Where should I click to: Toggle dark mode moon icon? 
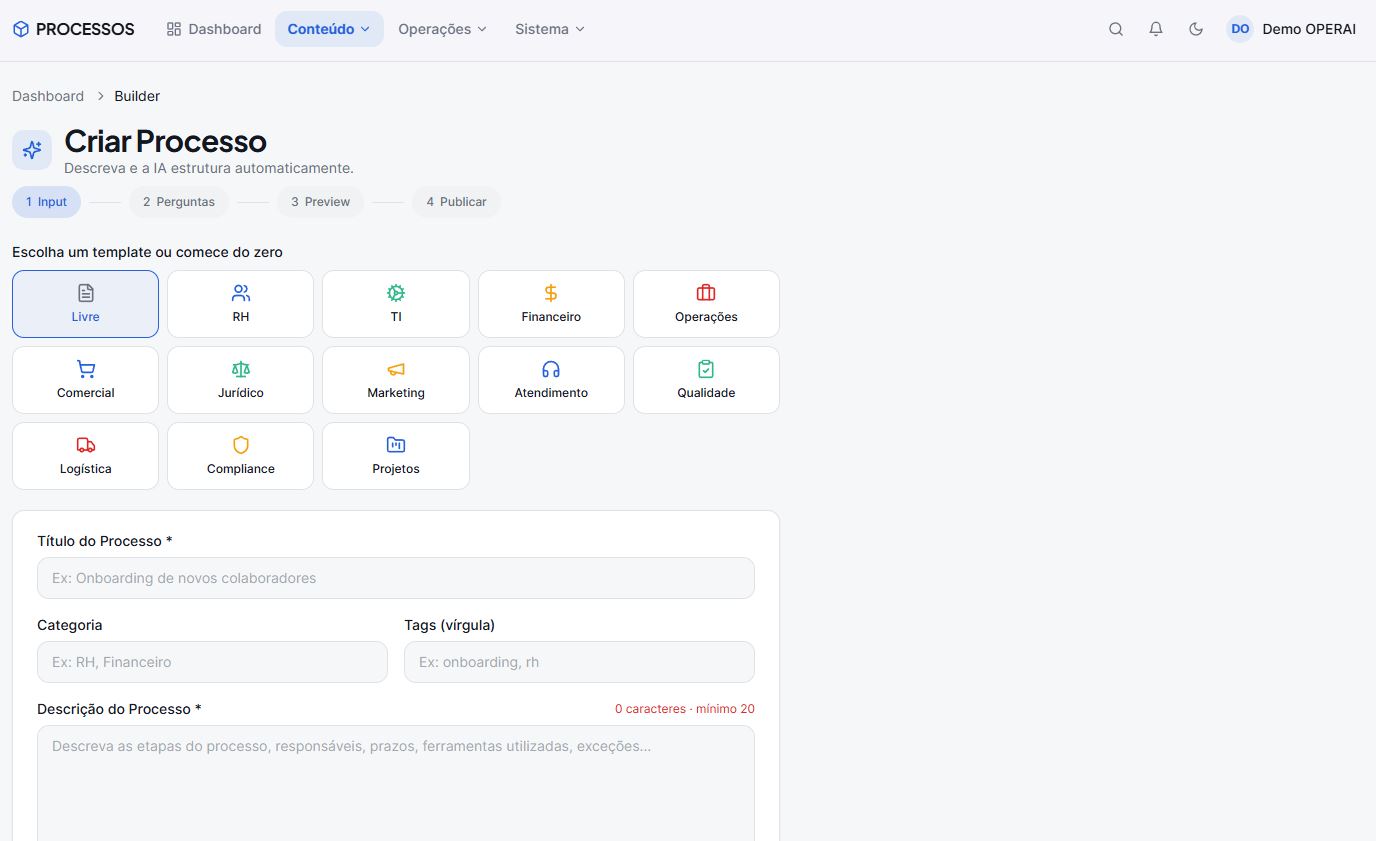[x=1196, y=29]
